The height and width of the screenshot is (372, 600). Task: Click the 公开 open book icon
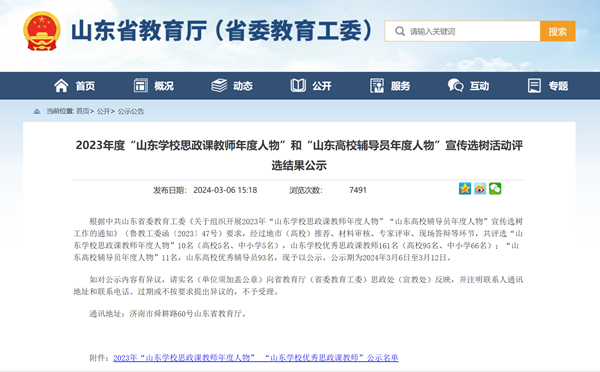point(298,85)
